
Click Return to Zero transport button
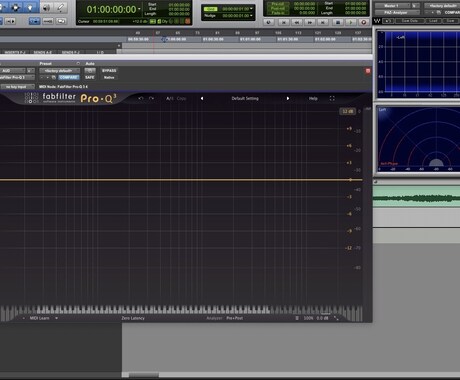click(x=284, y=22)
